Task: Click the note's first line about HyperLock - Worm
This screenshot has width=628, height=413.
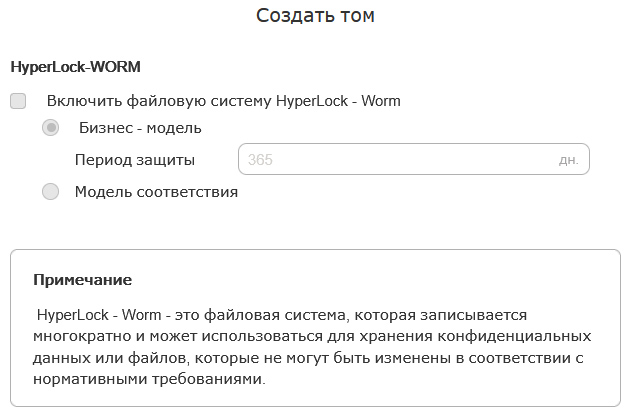Action: click(x=282, y=315)
